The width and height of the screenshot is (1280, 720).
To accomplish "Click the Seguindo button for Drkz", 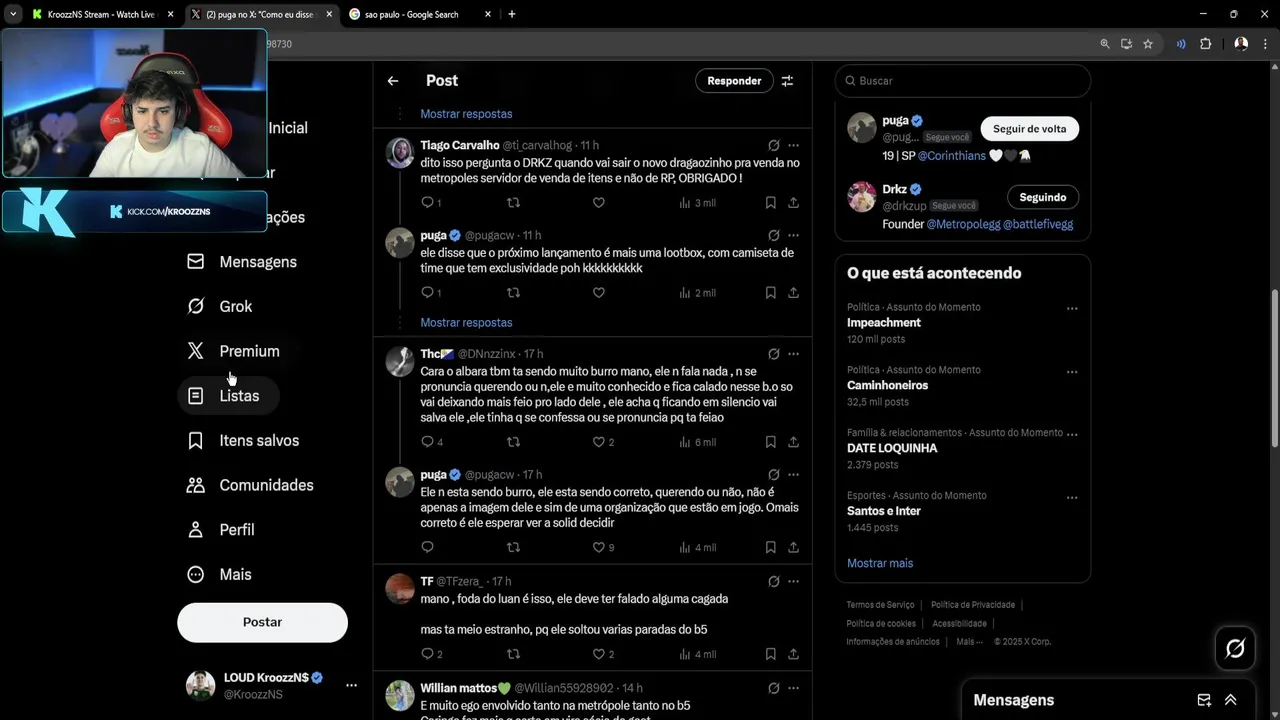I will (x=1042, y=197).
